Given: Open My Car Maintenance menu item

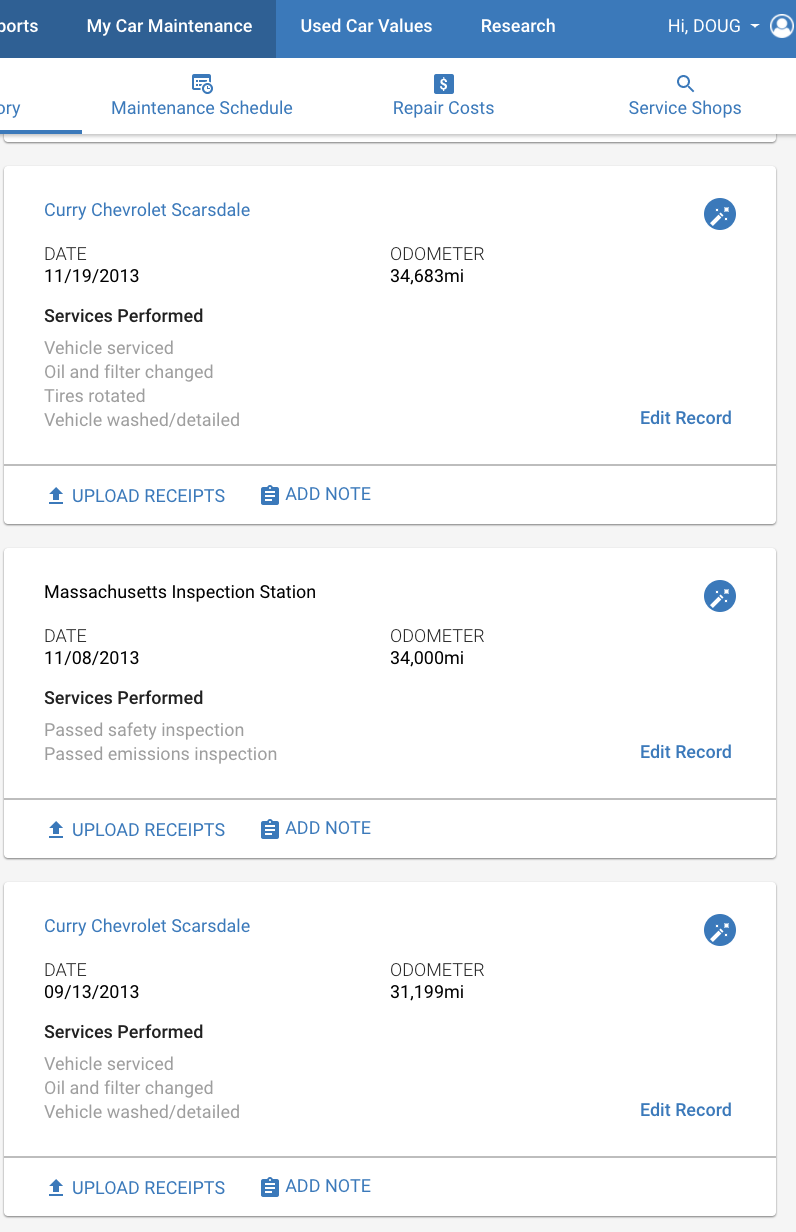Looking at the screenshot, I should pyautogui.click(x=169, y=26).
